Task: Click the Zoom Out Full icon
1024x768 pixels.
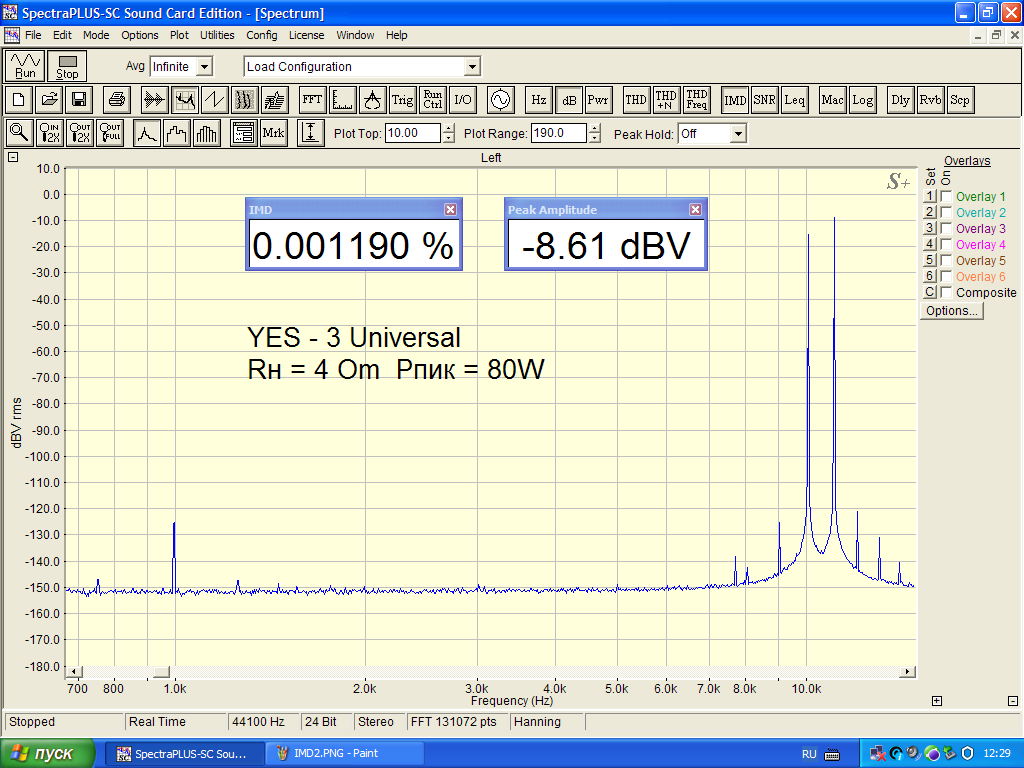Action: coord(110,132)
